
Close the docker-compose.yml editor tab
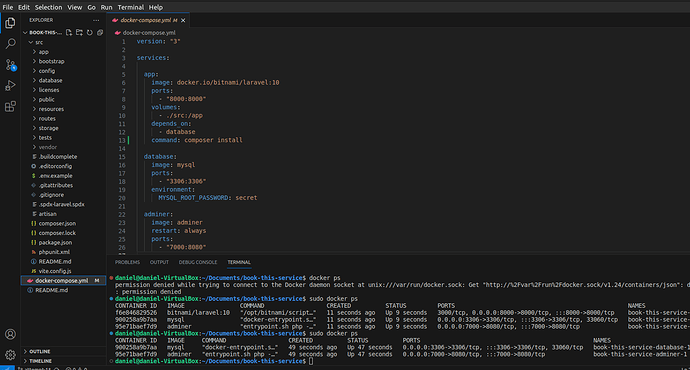[183, 20]
